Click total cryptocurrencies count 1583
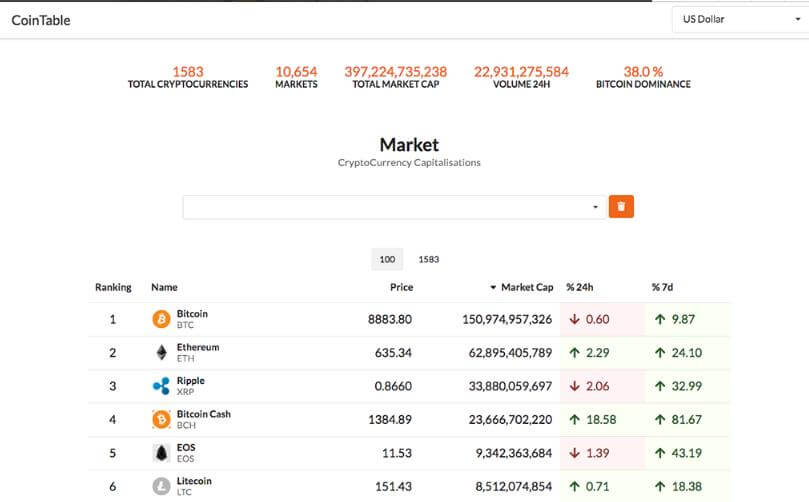This screenshot has height=502, width=809. coord(188,72)
